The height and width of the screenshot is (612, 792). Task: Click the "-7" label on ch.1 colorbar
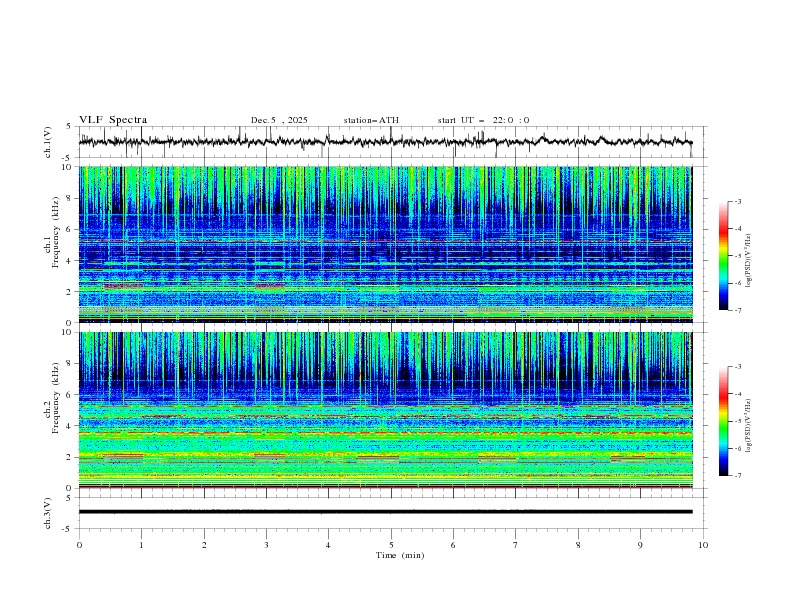738,311
